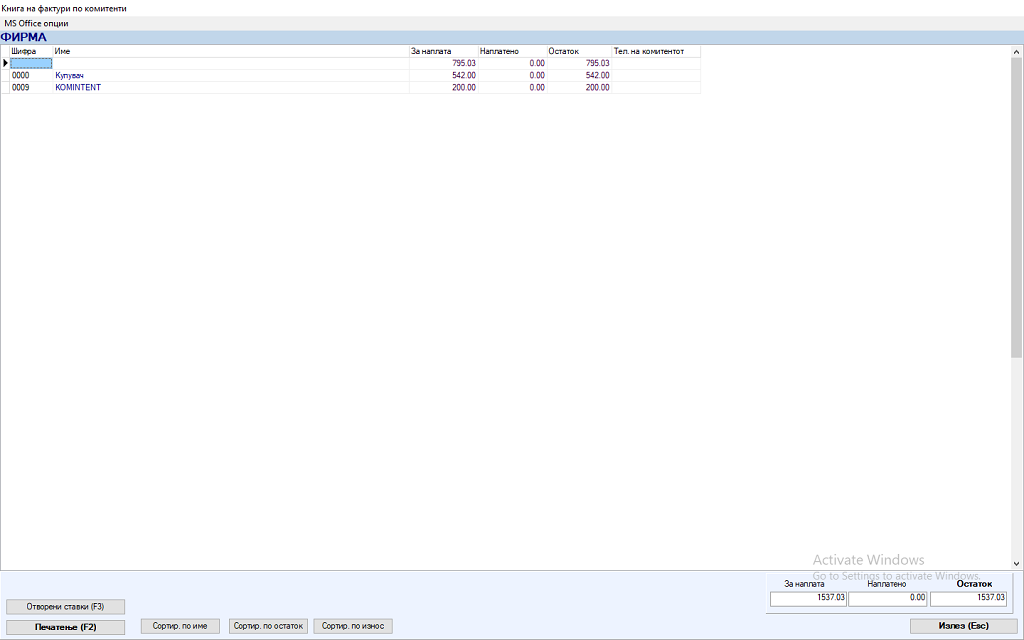Click the Сортир. по износ button

353,626
